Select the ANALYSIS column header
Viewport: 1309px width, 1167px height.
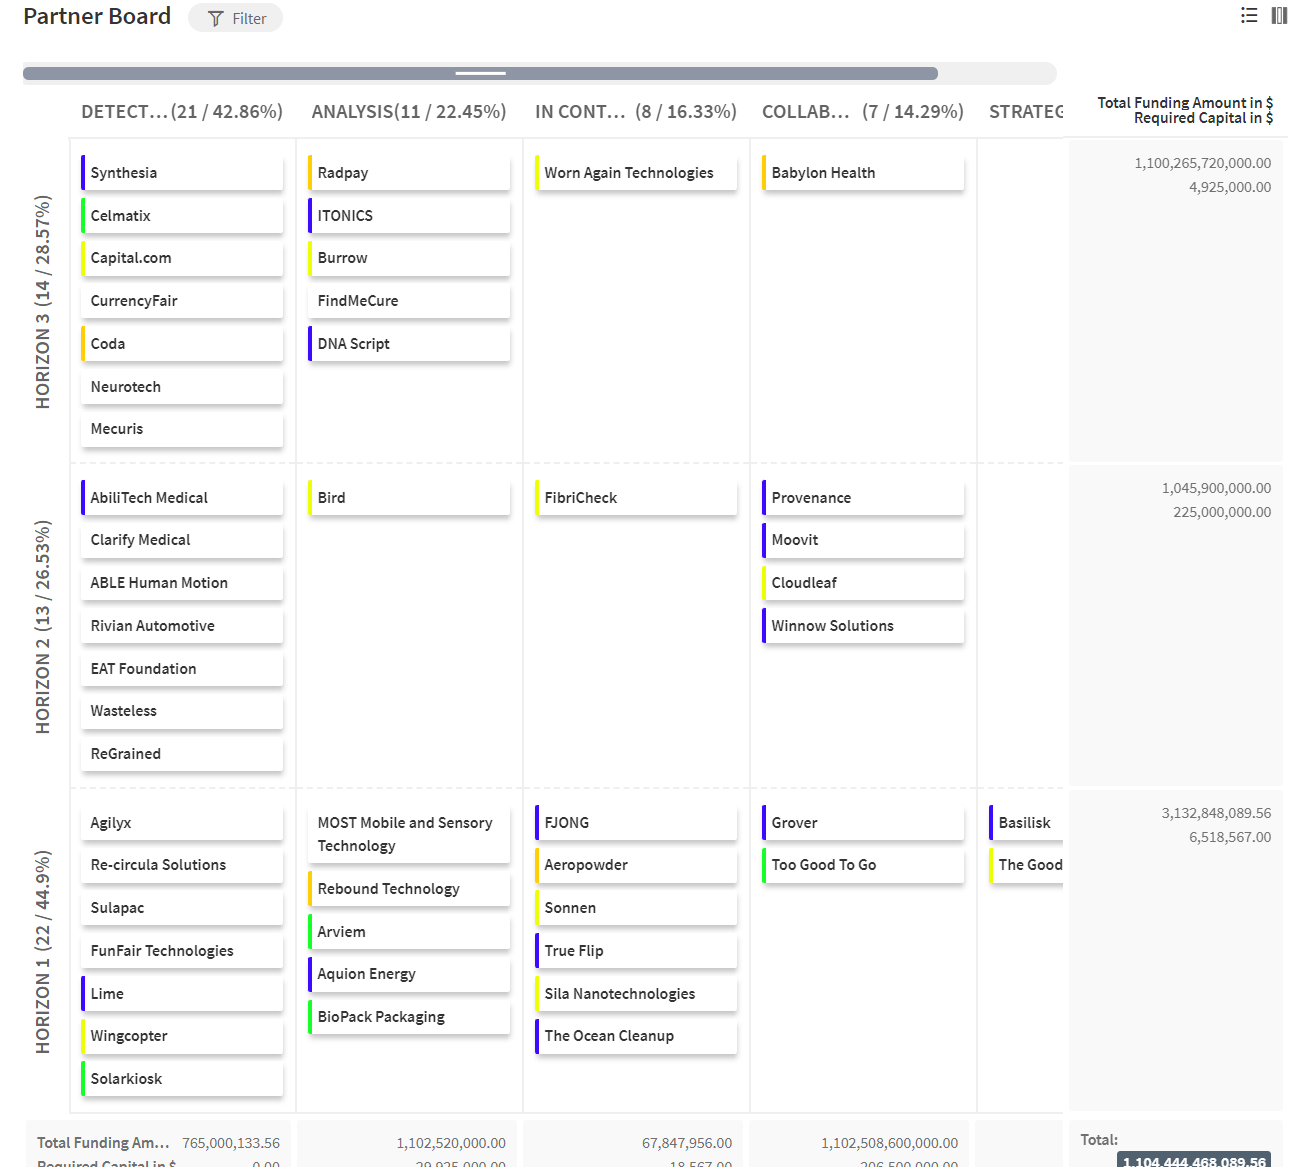(408, 112)
